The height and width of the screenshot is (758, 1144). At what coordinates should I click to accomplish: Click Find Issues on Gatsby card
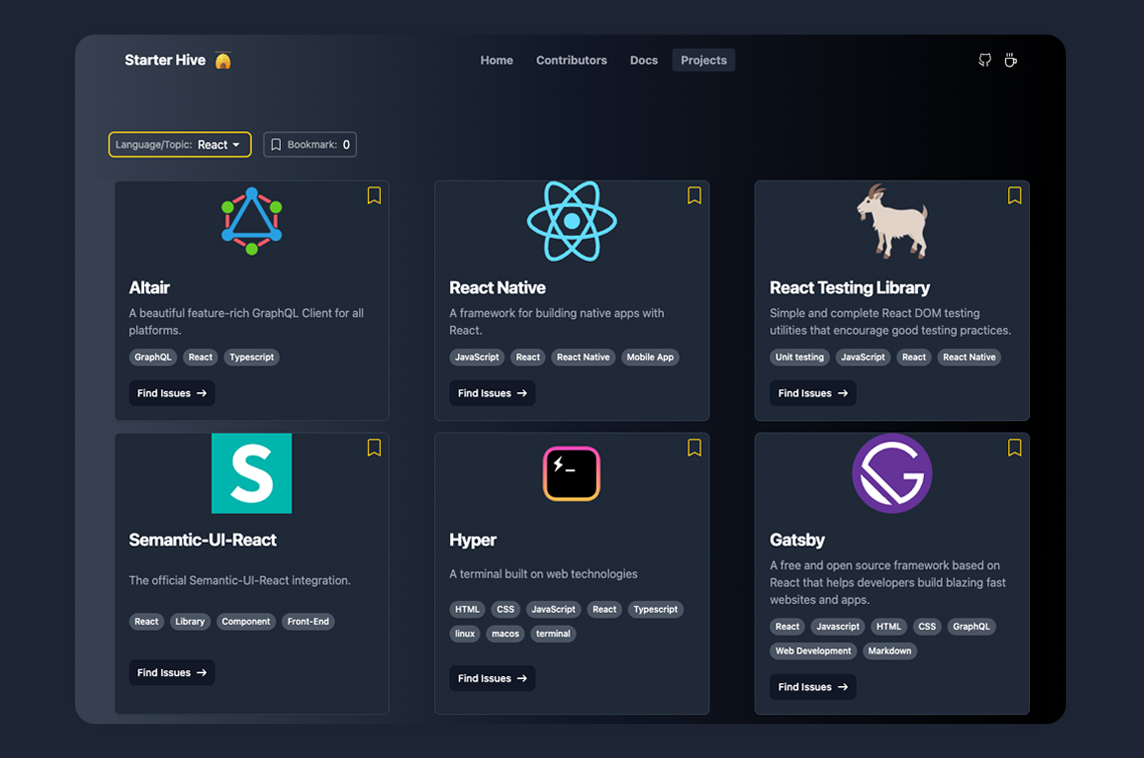[812, 687]
